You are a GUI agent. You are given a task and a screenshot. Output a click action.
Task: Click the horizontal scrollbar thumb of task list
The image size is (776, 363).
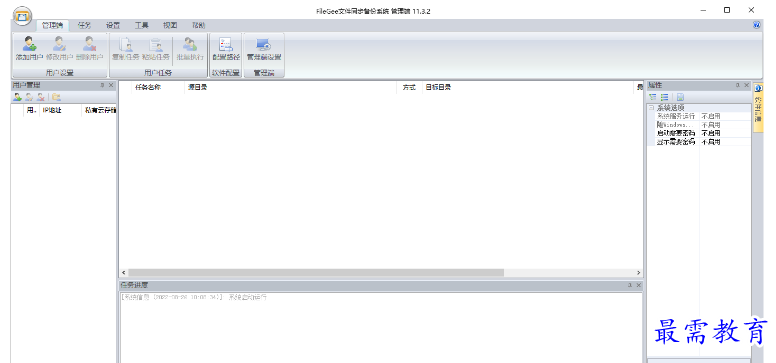[x=316, y=273]
